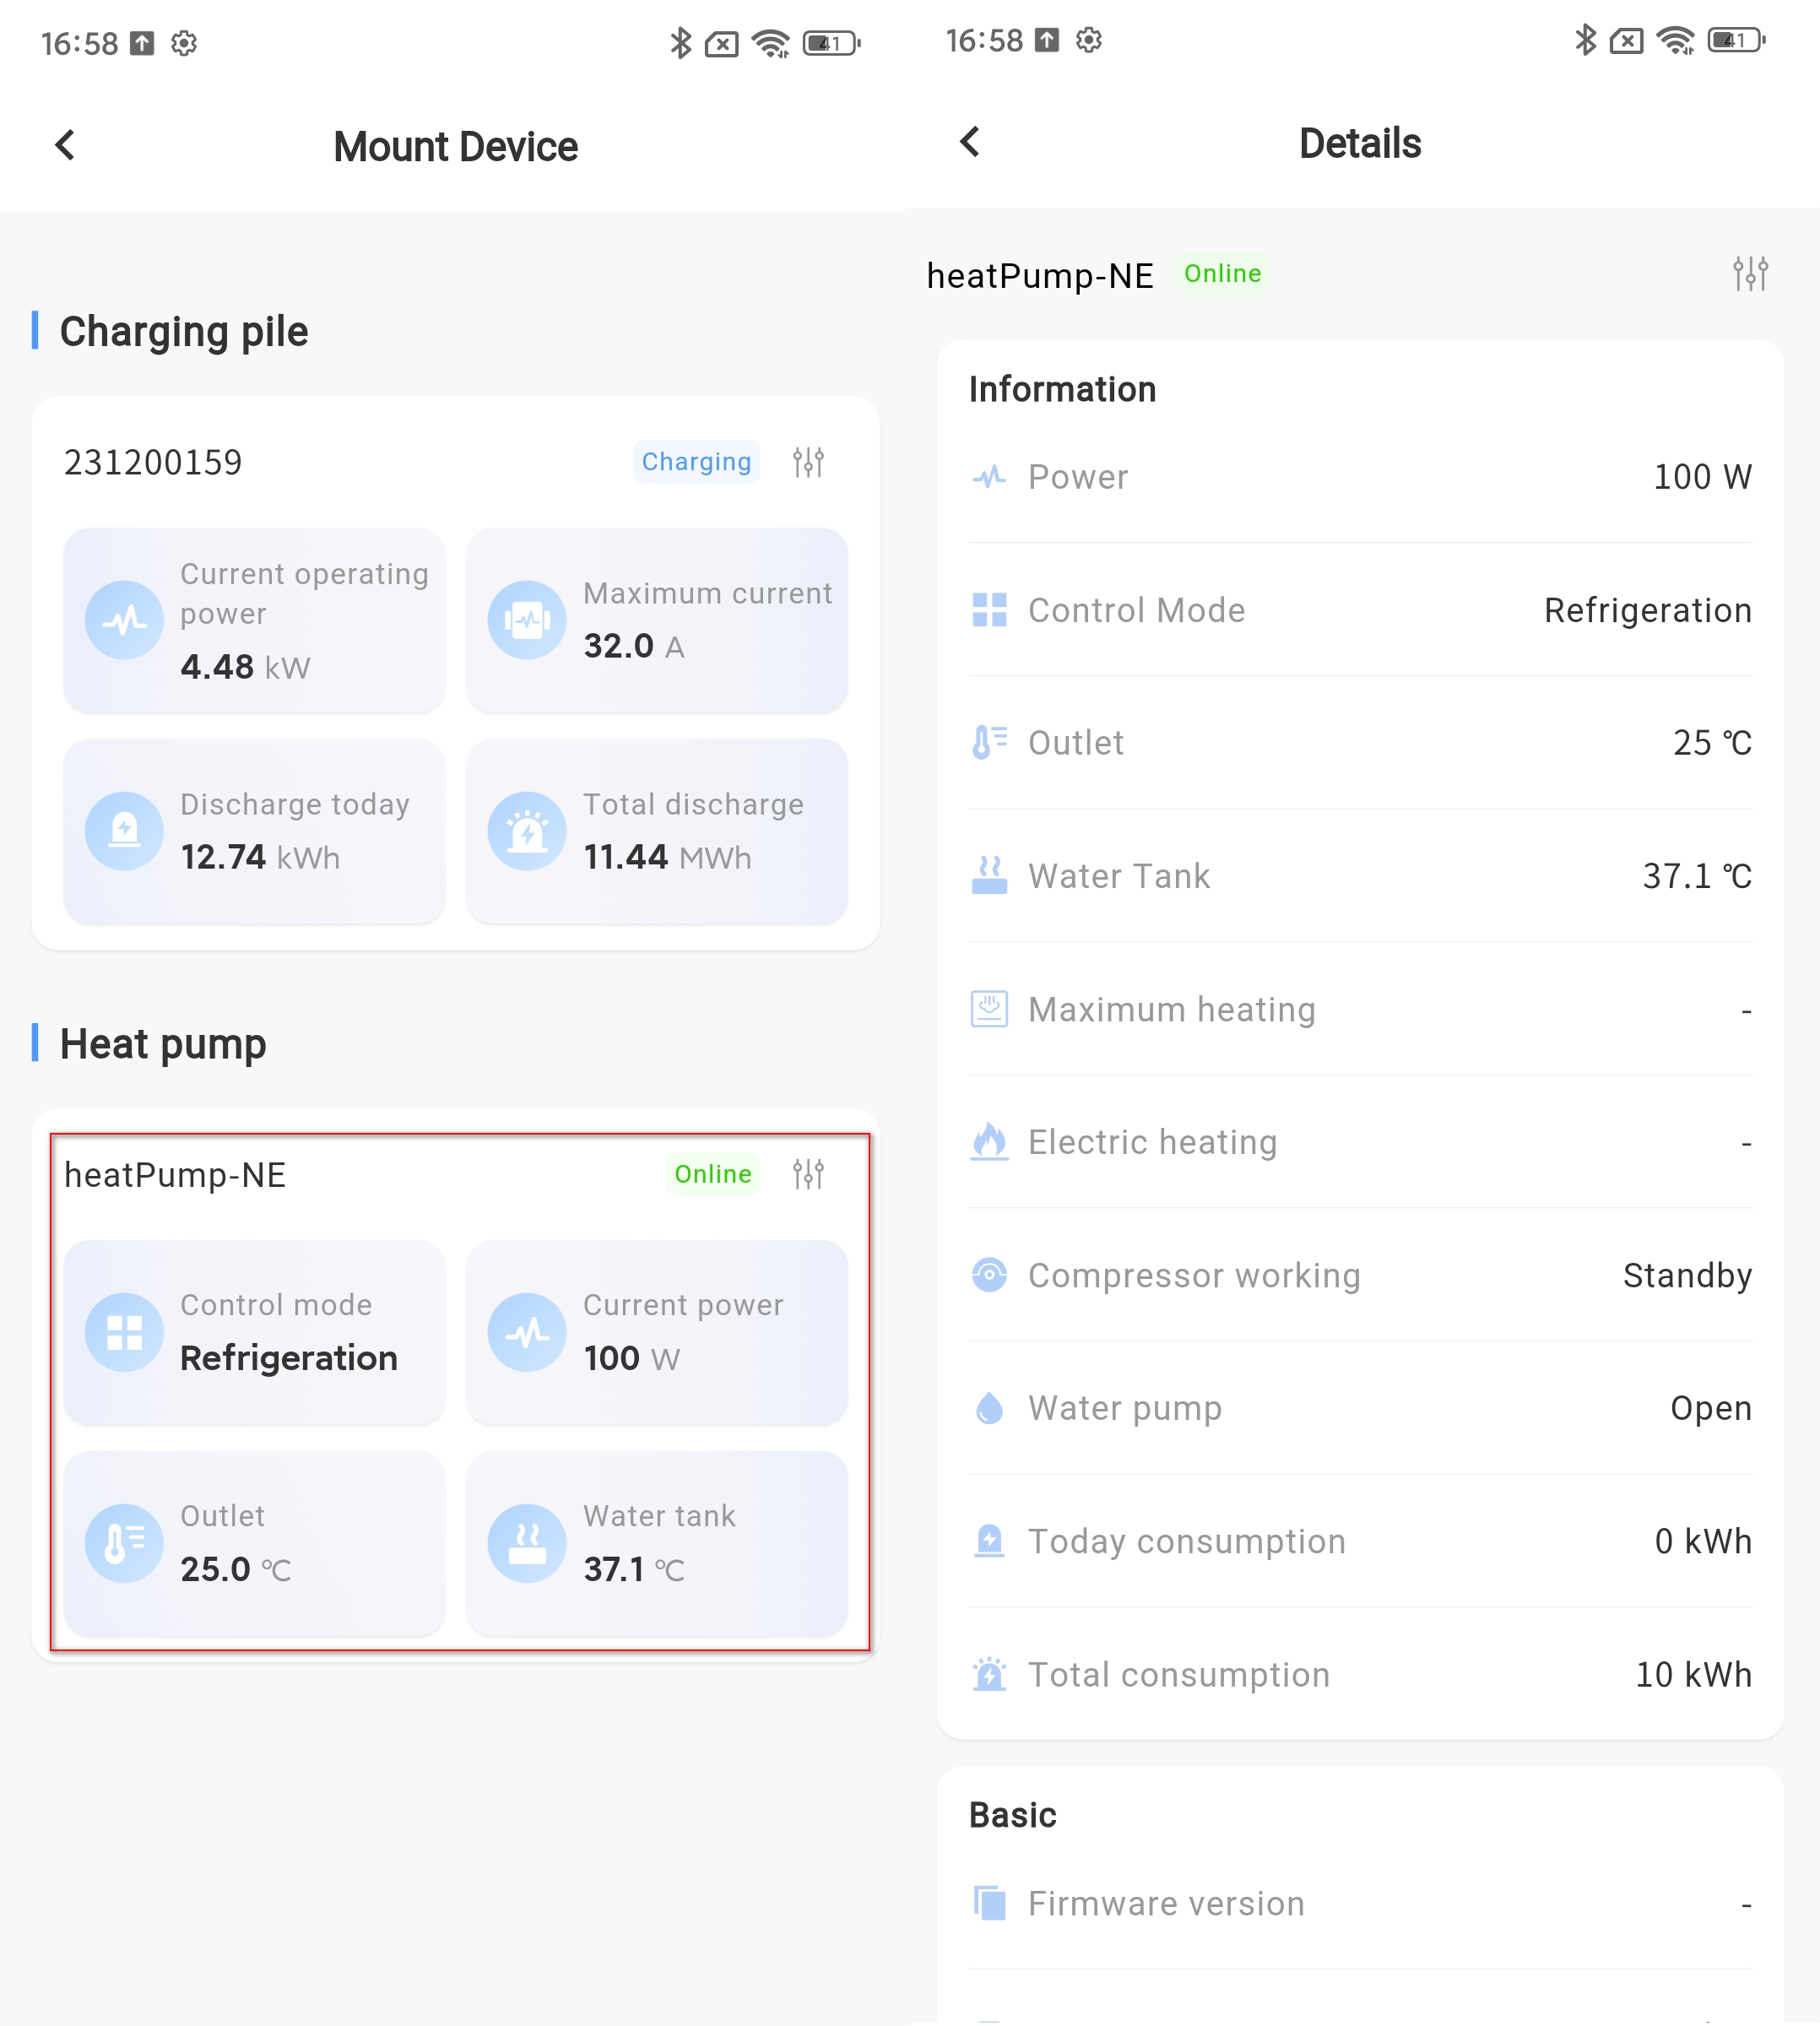Open the Firmware version row
This screenshot has height=2026, width=1820.
click(x=1360, y=1904)
